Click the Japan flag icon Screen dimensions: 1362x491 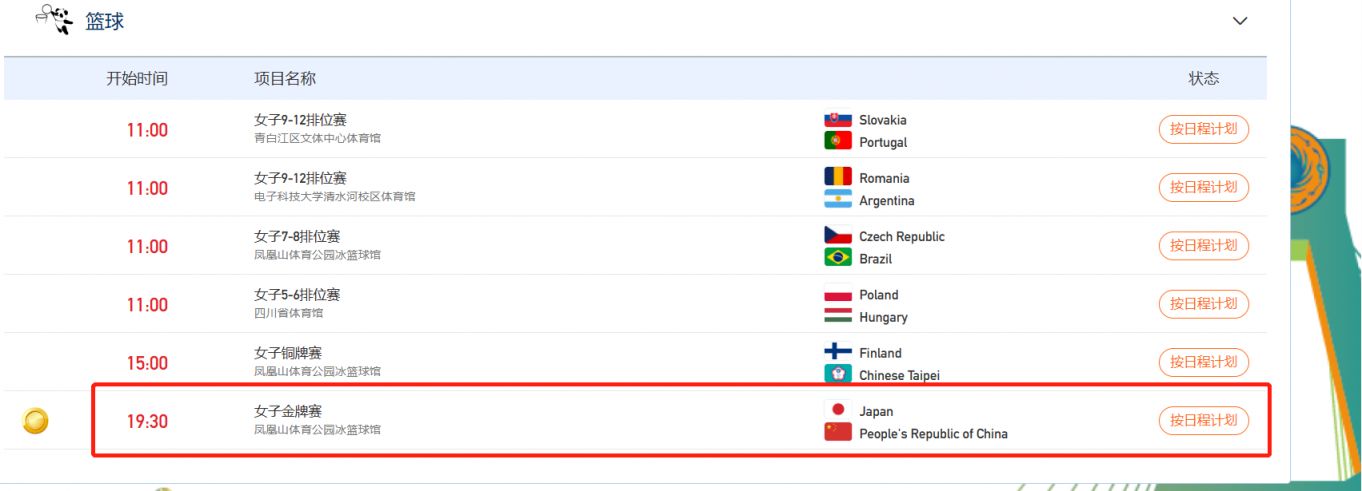(x=838, y=410)
